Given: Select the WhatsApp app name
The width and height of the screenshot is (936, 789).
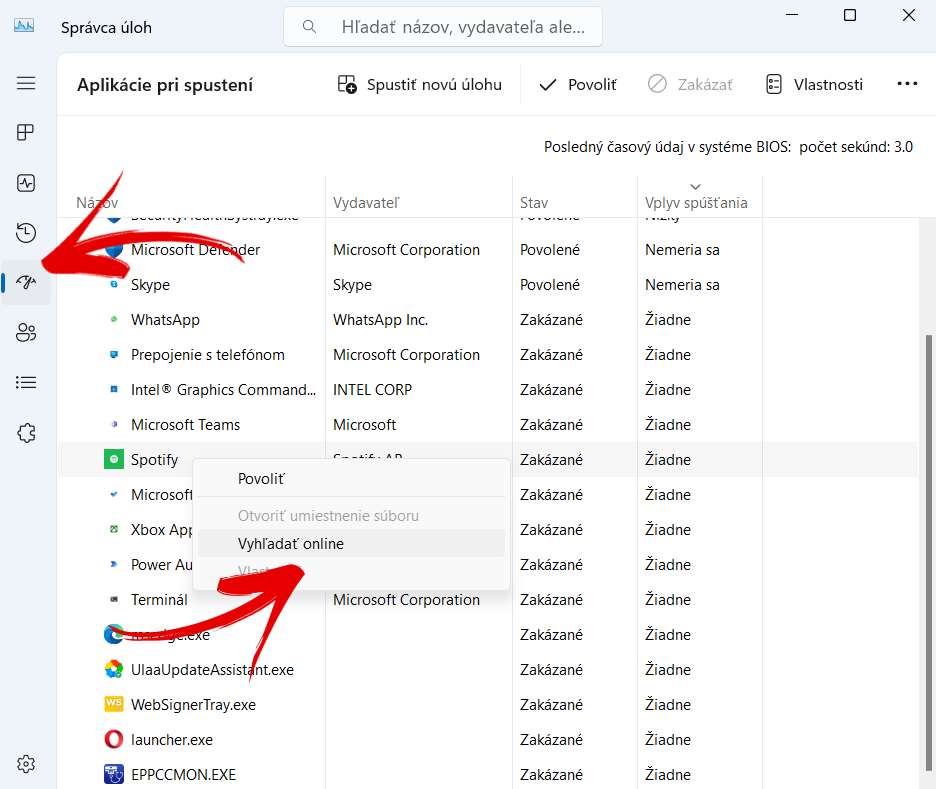Looking at the screenshot, I should tap(165, 320).
